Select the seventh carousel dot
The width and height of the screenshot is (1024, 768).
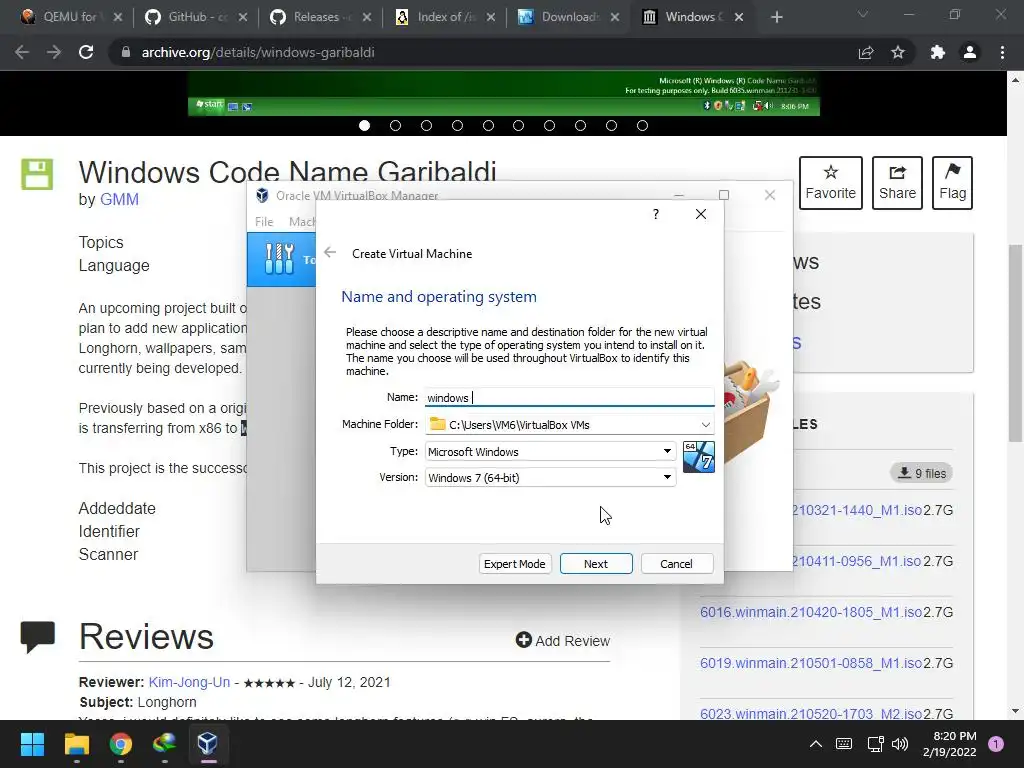[x=549, y=125]
